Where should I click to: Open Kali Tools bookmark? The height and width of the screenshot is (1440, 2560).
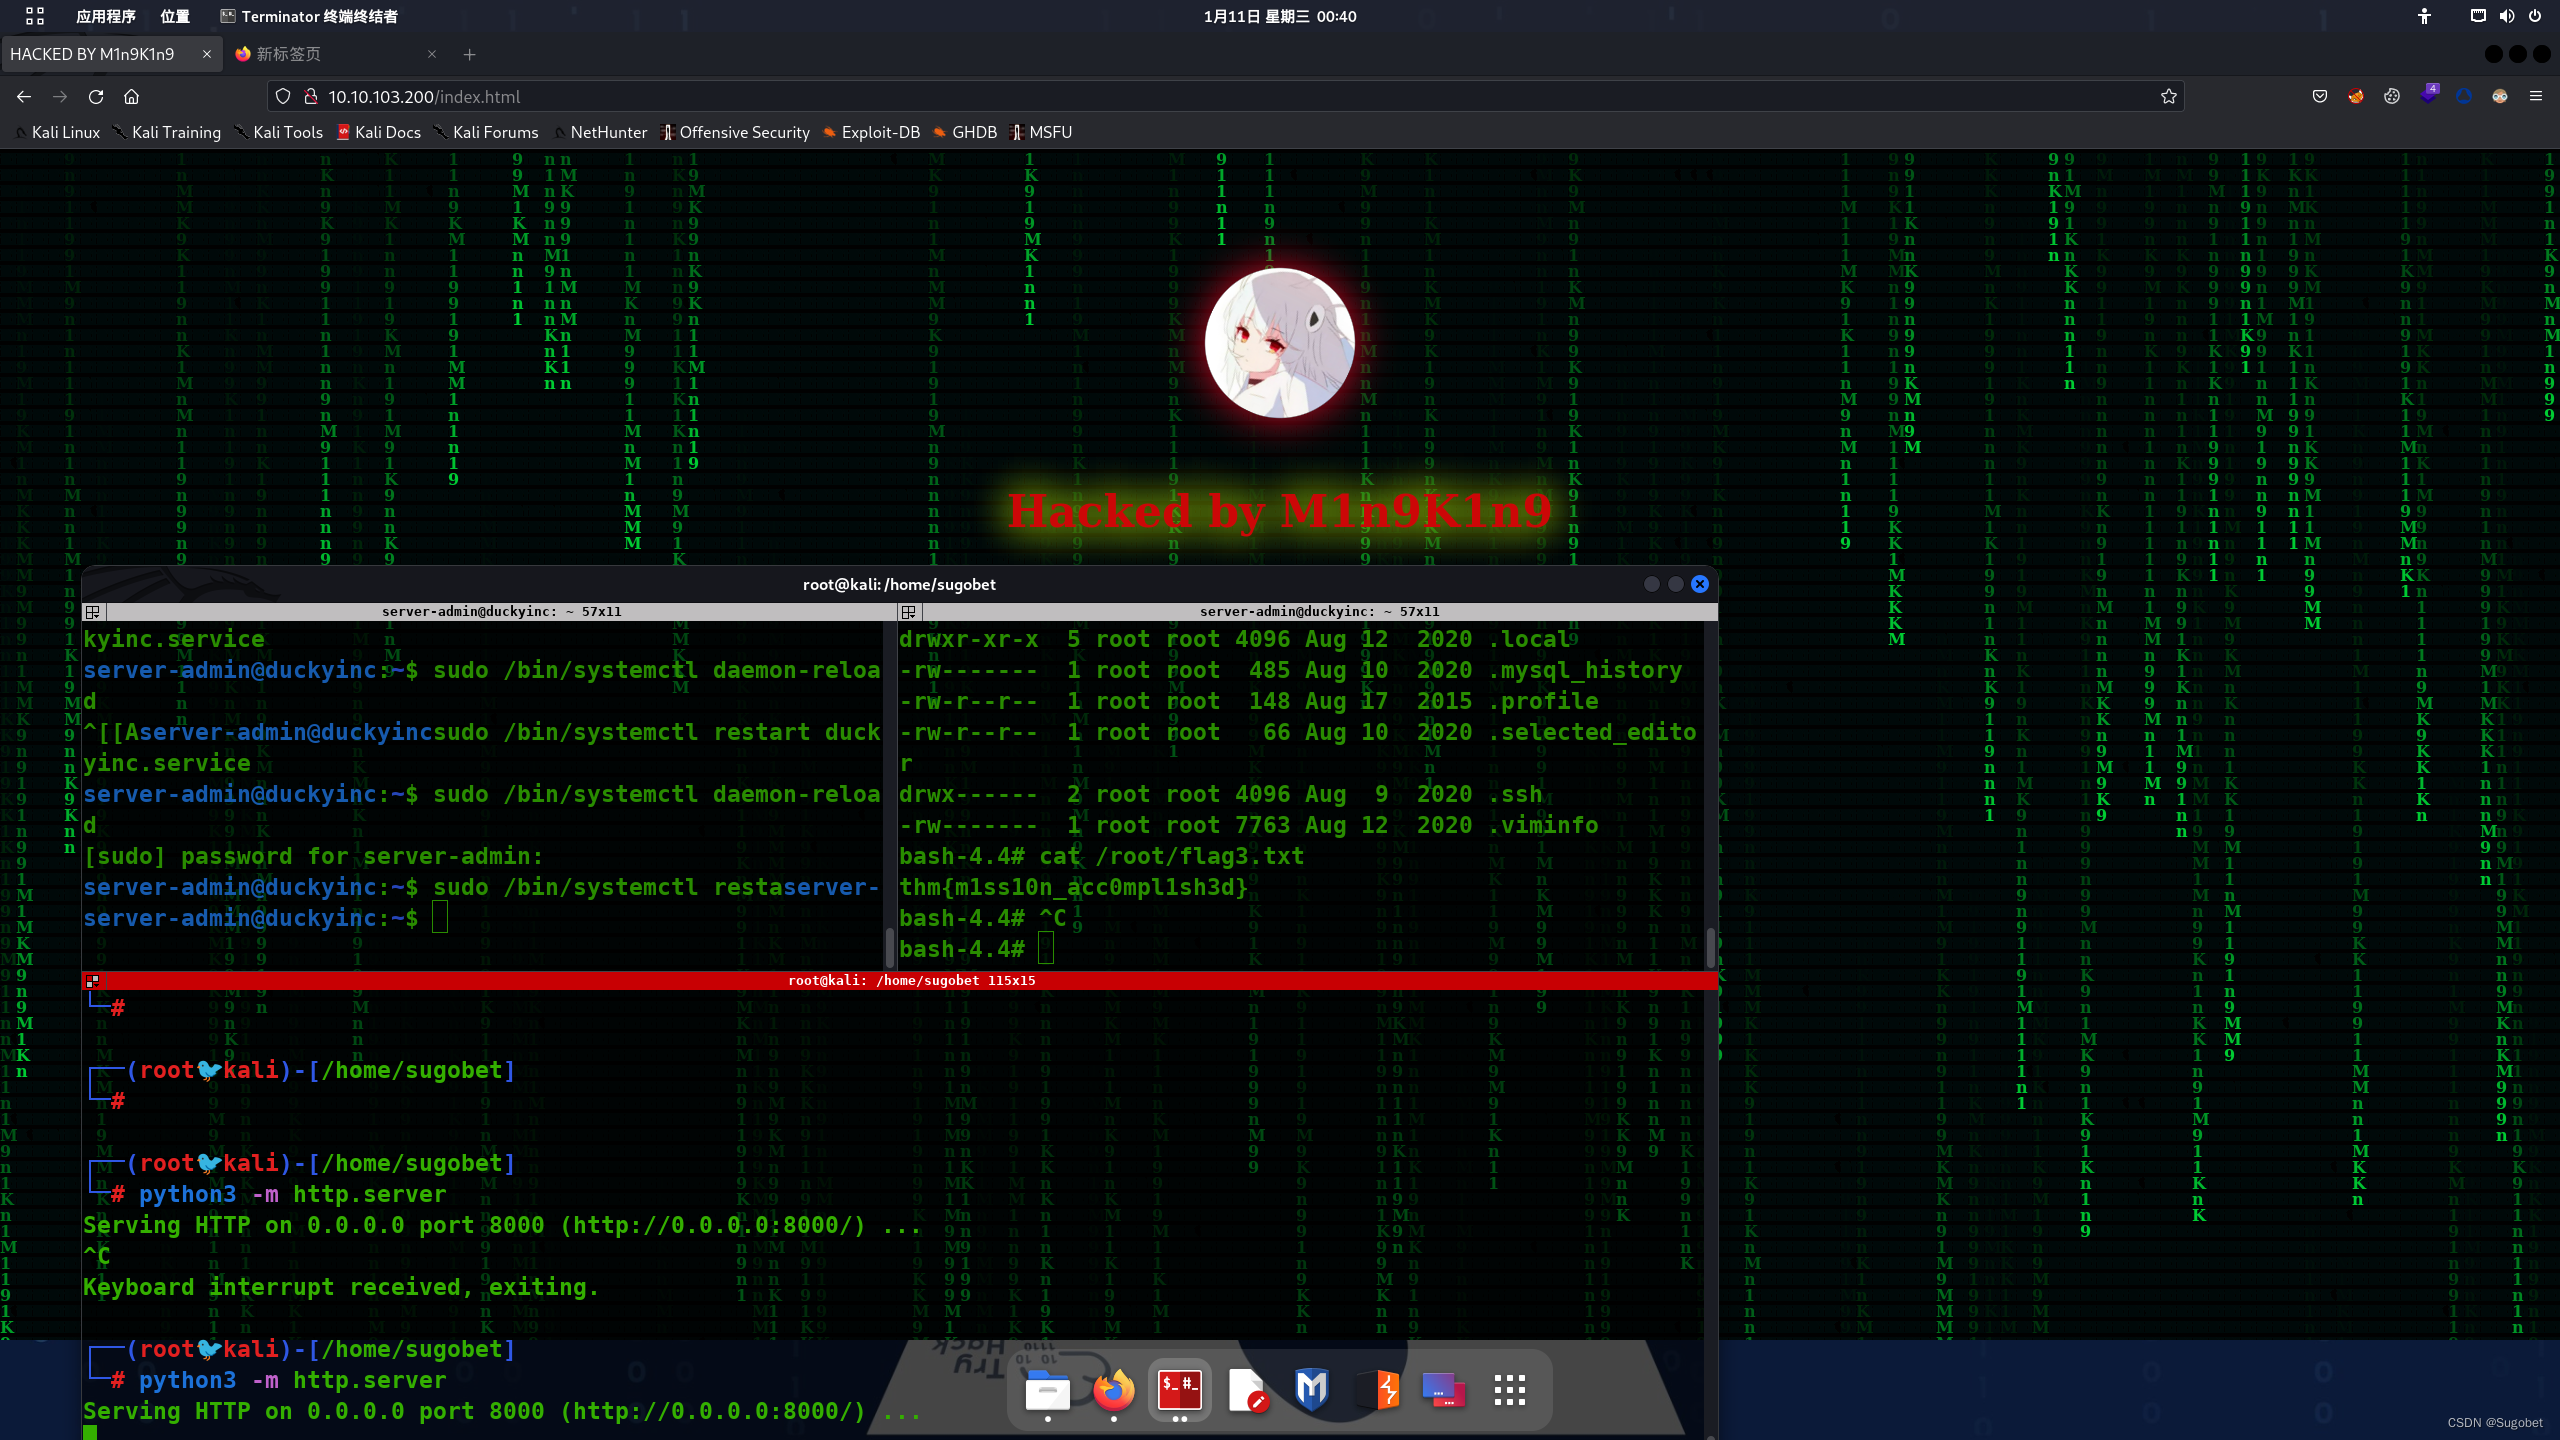279,132
